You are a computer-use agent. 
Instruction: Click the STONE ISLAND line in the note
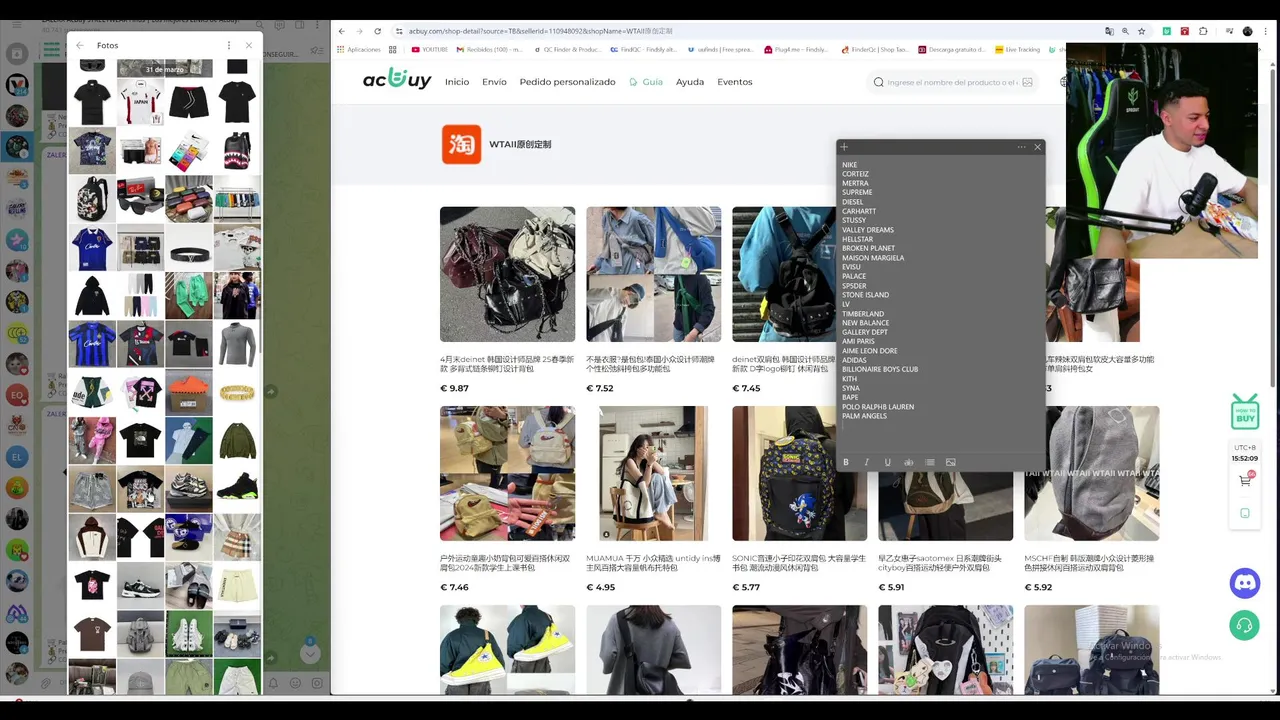(865, 295)
